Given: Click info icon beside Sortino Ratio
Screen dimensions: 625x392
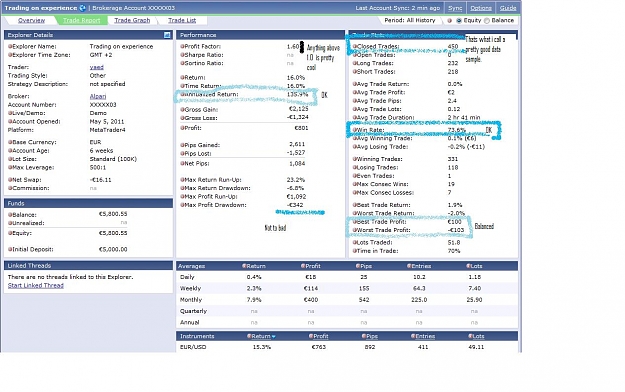Looking at the screenshot, I should pyautogui.click(x=182, y=63).
